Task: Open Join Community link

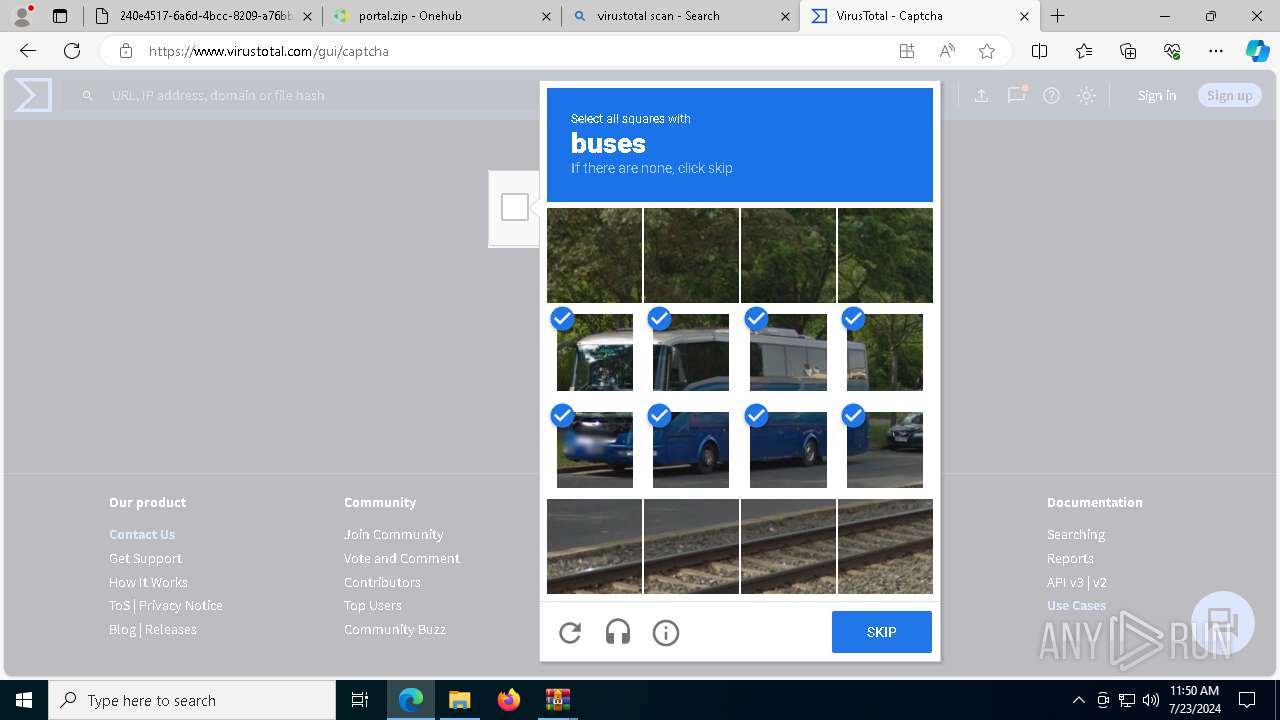Action: [394, 534]
